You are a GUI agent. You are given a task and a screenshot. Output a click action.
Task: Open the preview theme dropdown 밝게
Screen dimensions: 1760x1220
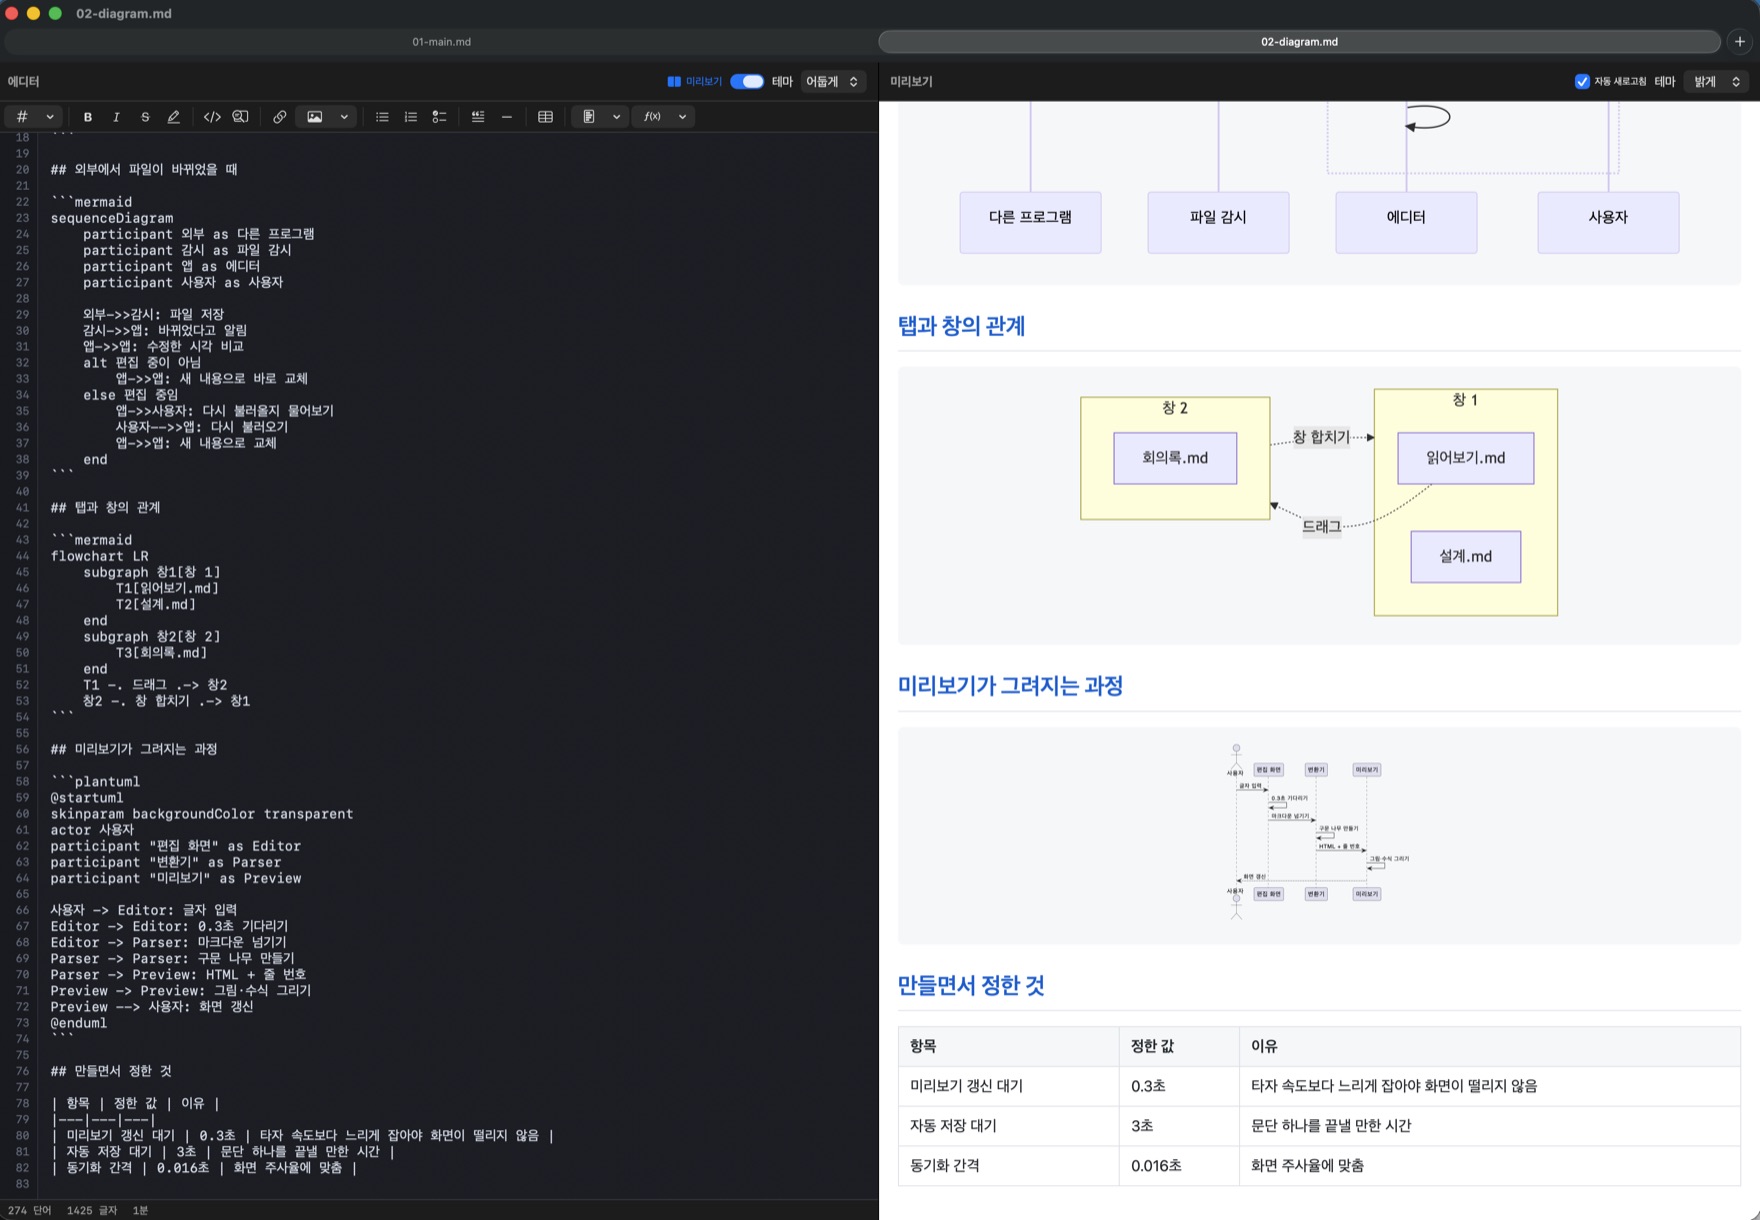pos(1716,82)
